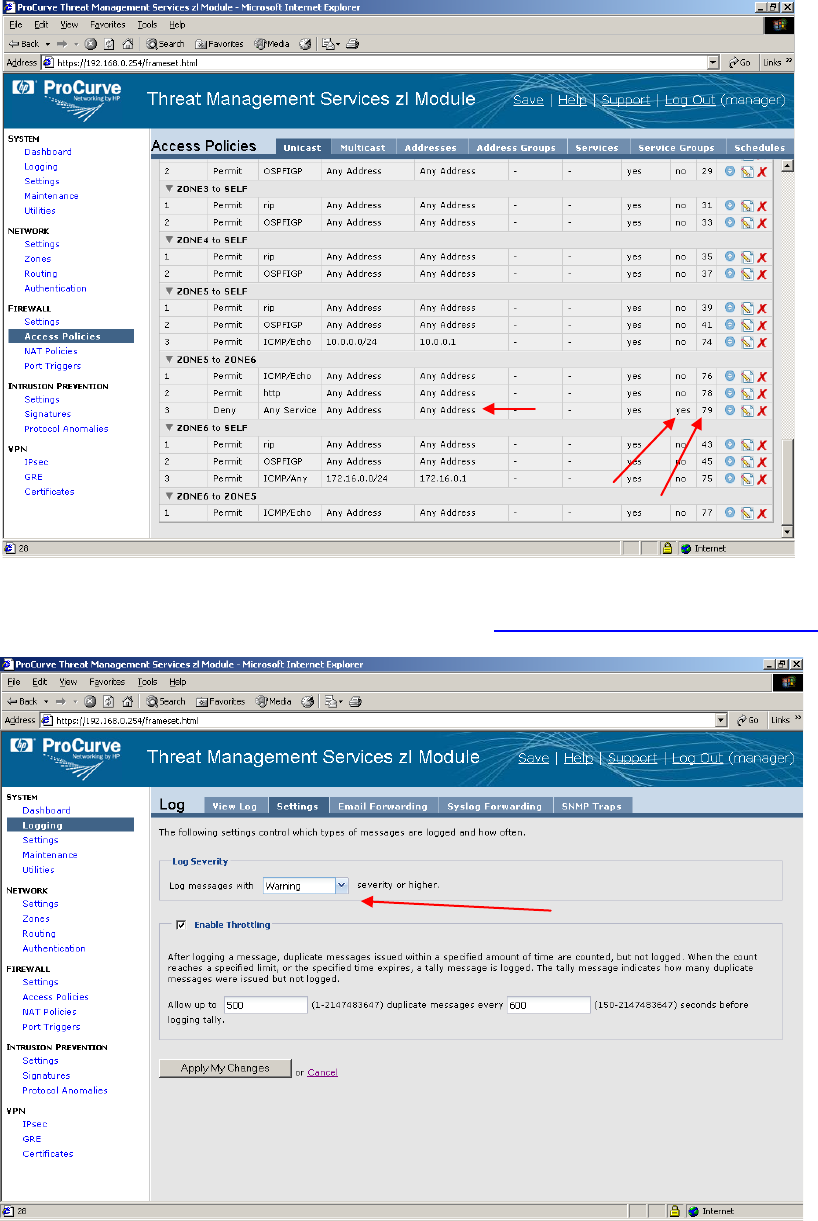Click the Refresh icon in the Access Policies window toolbar
The width and height of the screenshot is (818, 1221).
pyautogui.click(x=109, y=44)
